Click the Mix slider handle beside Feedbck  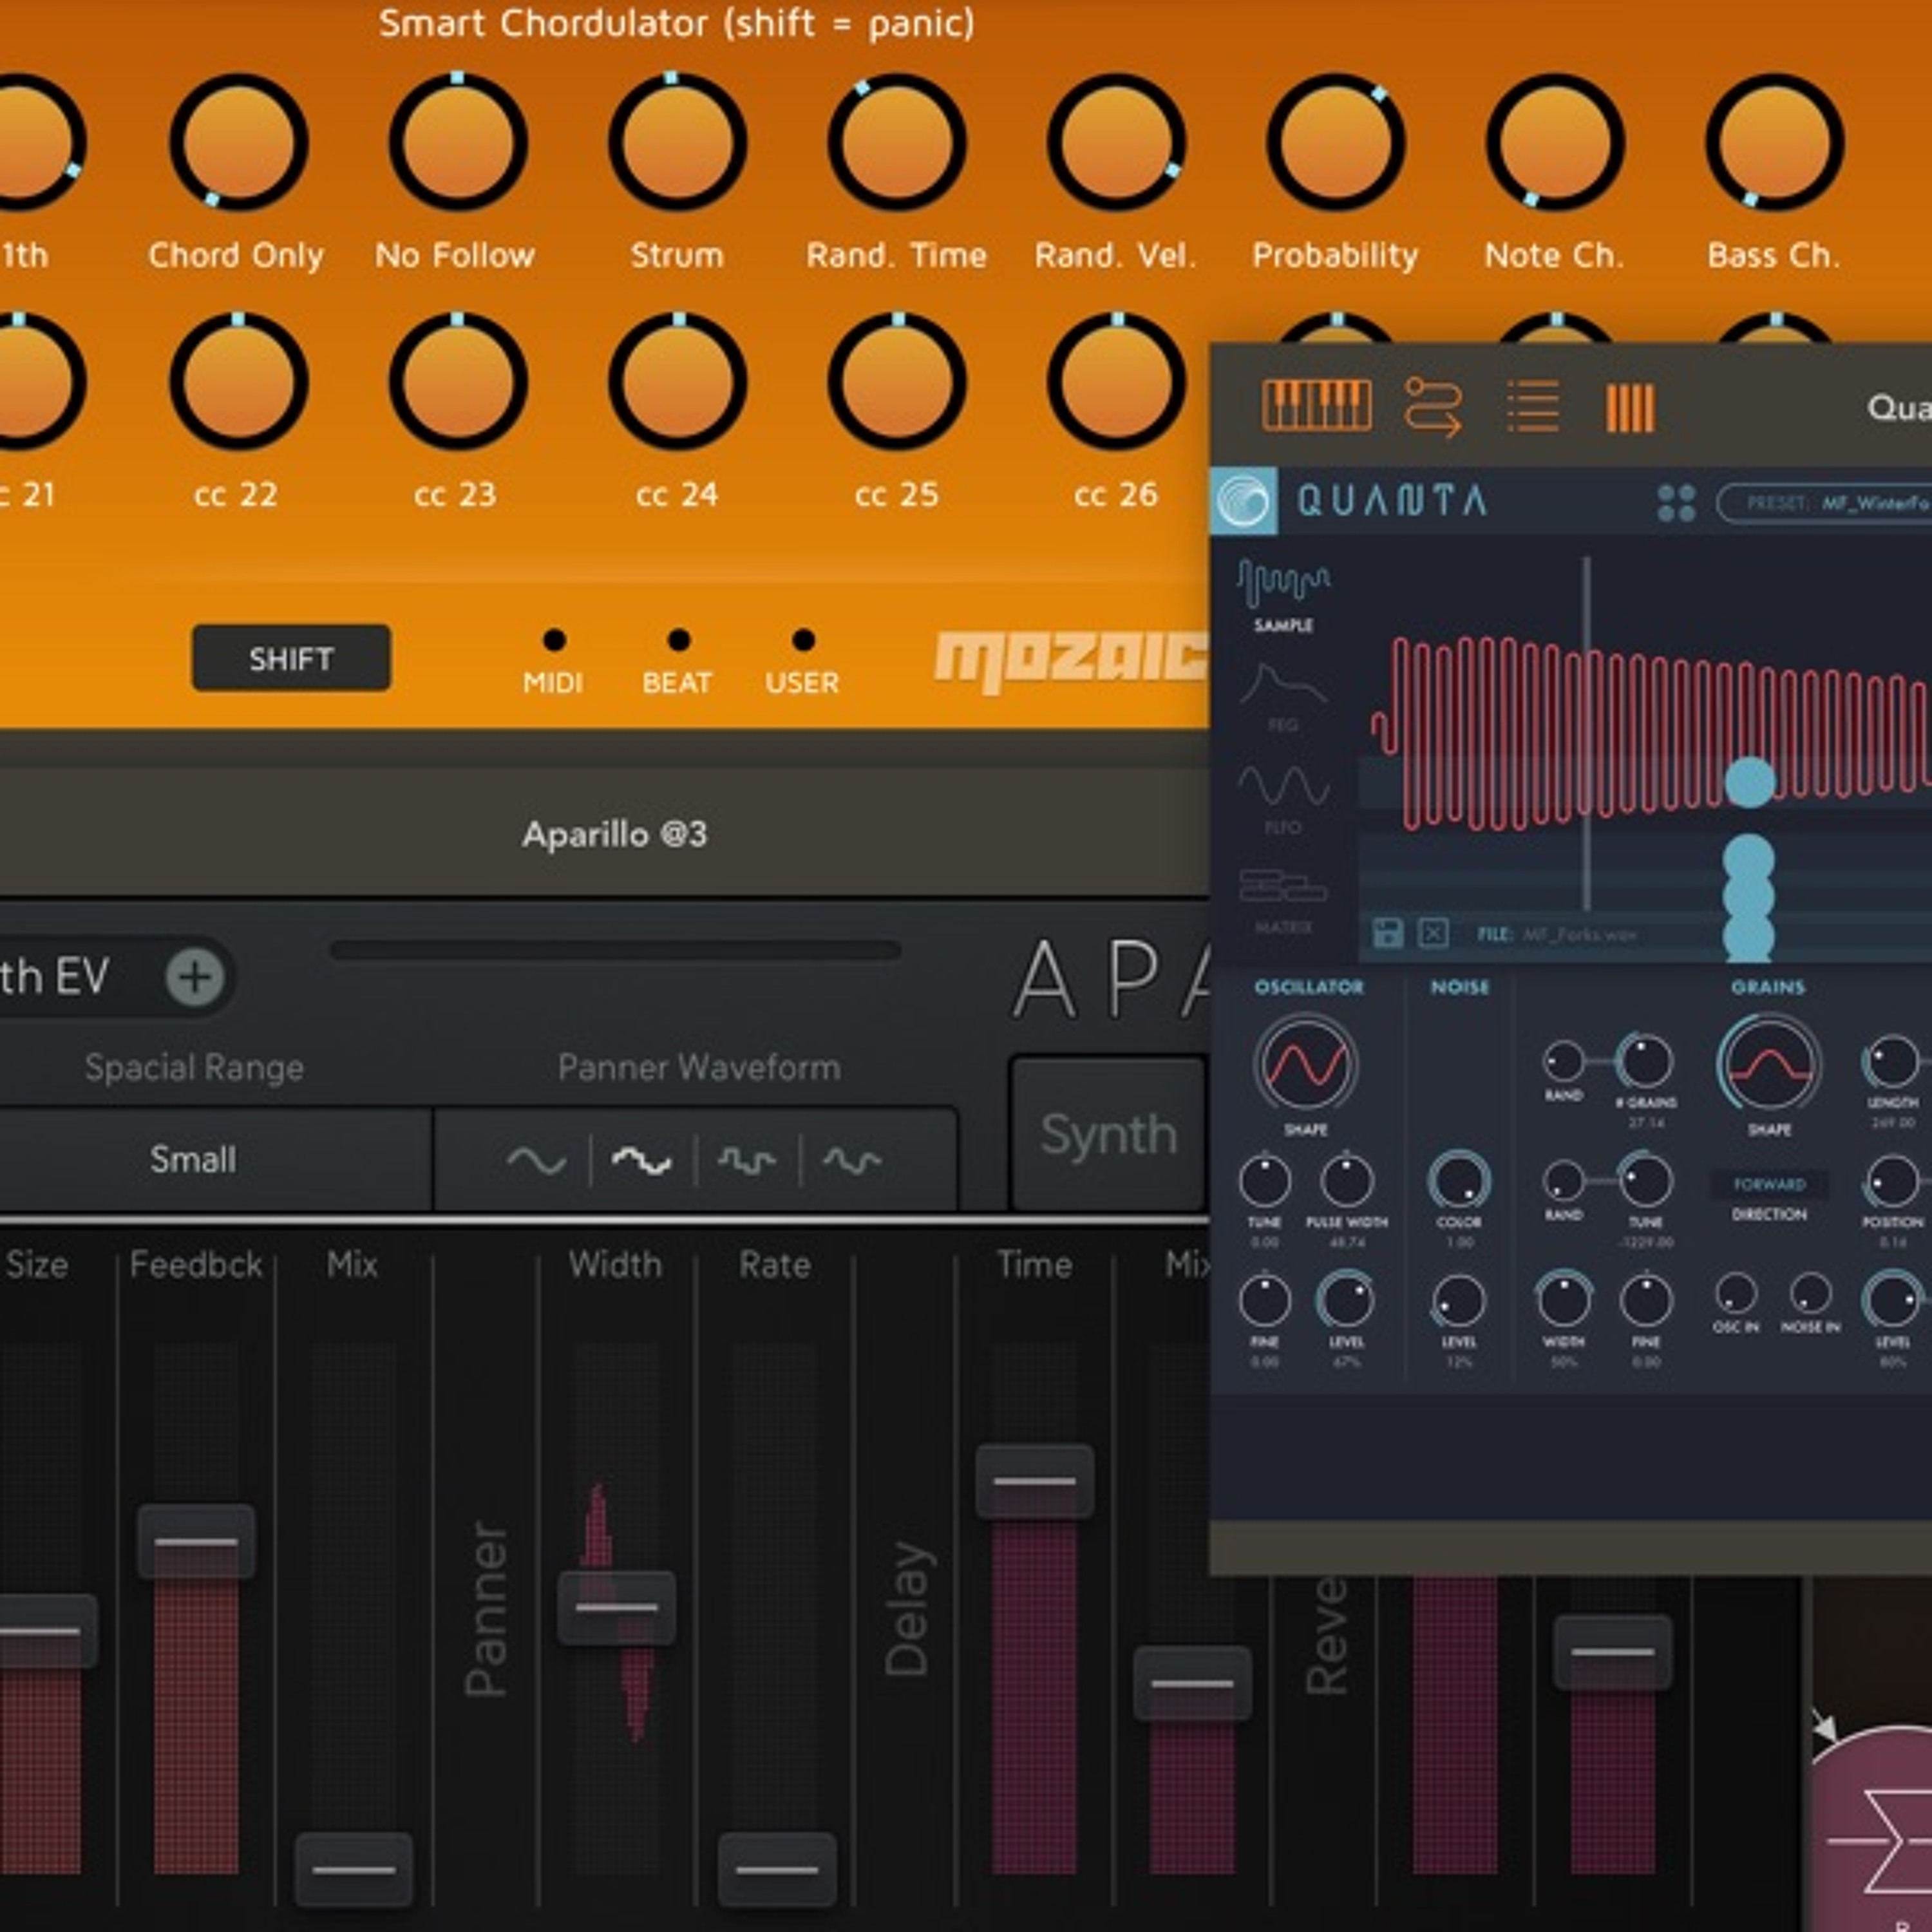coord(354,1869)
